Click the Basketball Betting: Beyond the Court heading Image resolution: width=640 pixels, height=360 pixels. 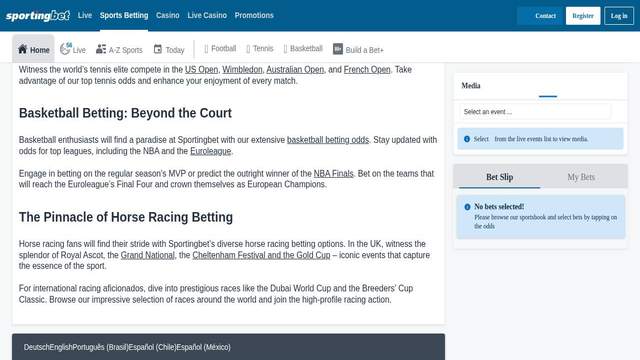(x=125, y=113)
